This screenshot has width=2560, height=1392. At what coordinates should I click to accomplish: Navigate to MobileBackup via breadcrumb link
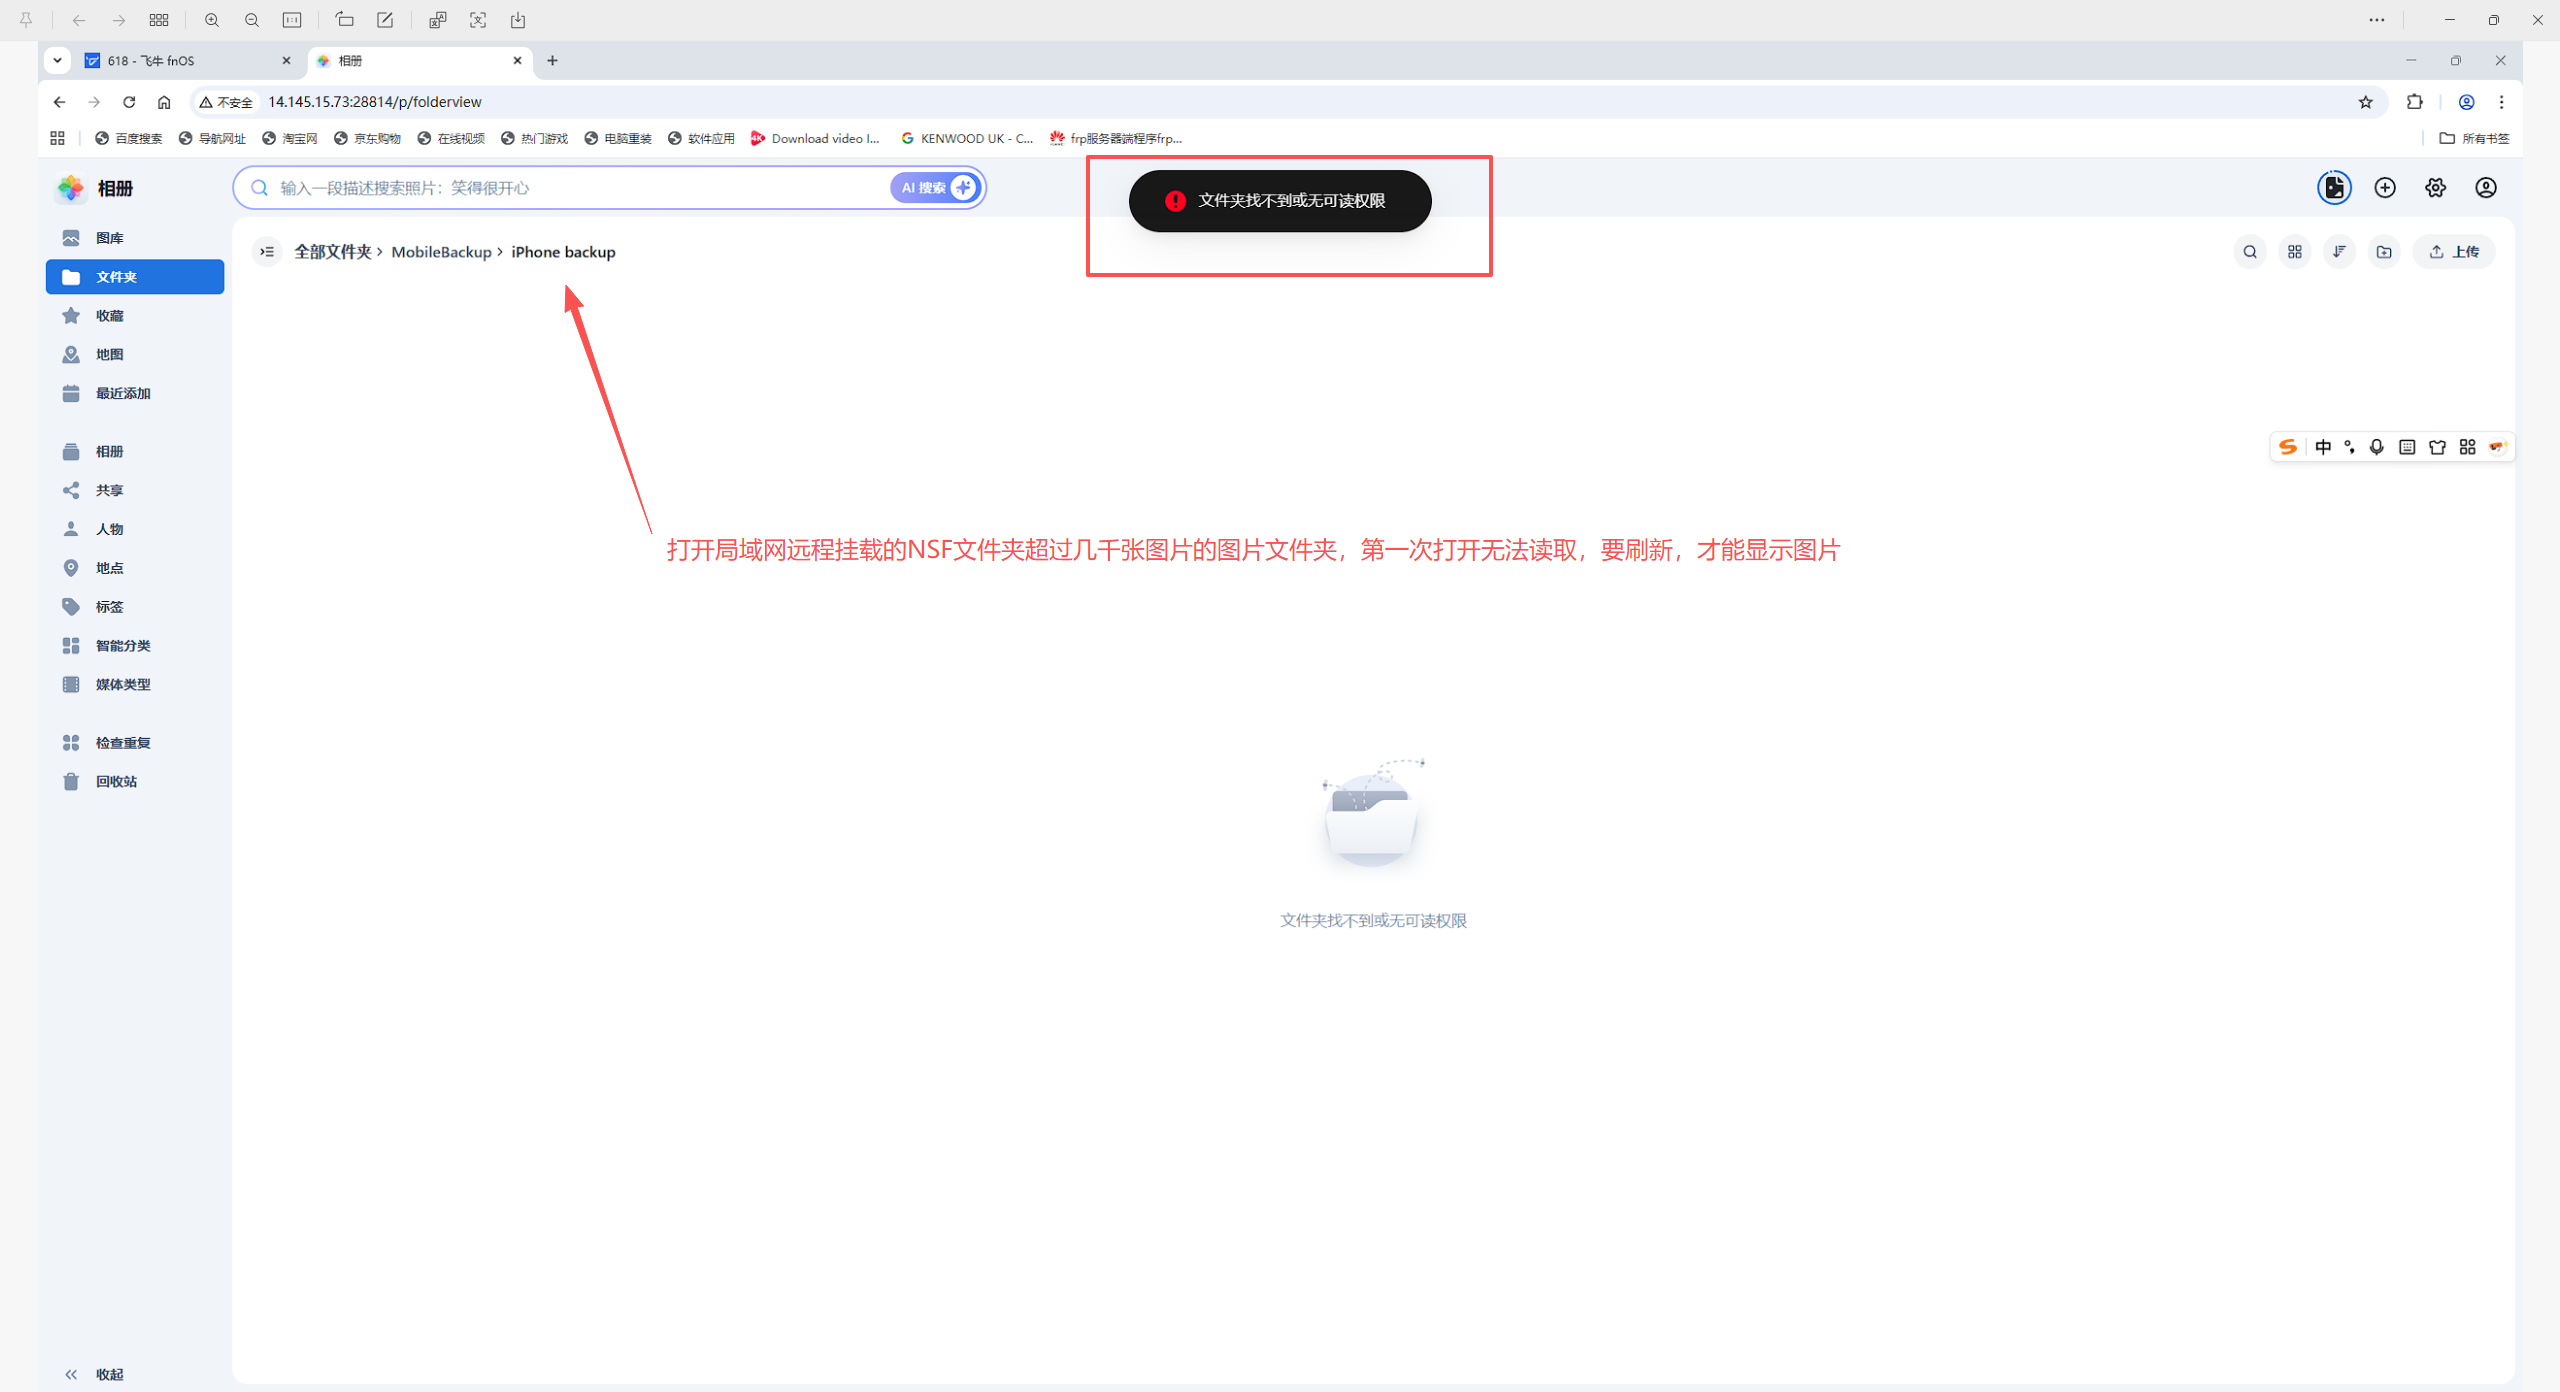tap(443, 252)
